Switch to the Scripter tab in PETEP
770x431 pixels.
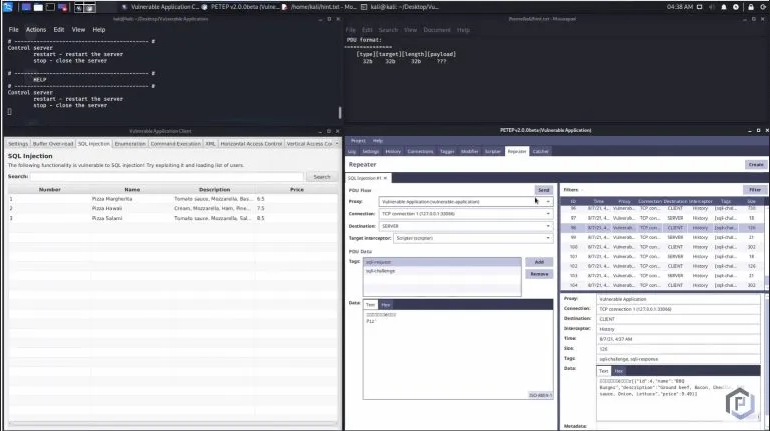pos(493,152)
